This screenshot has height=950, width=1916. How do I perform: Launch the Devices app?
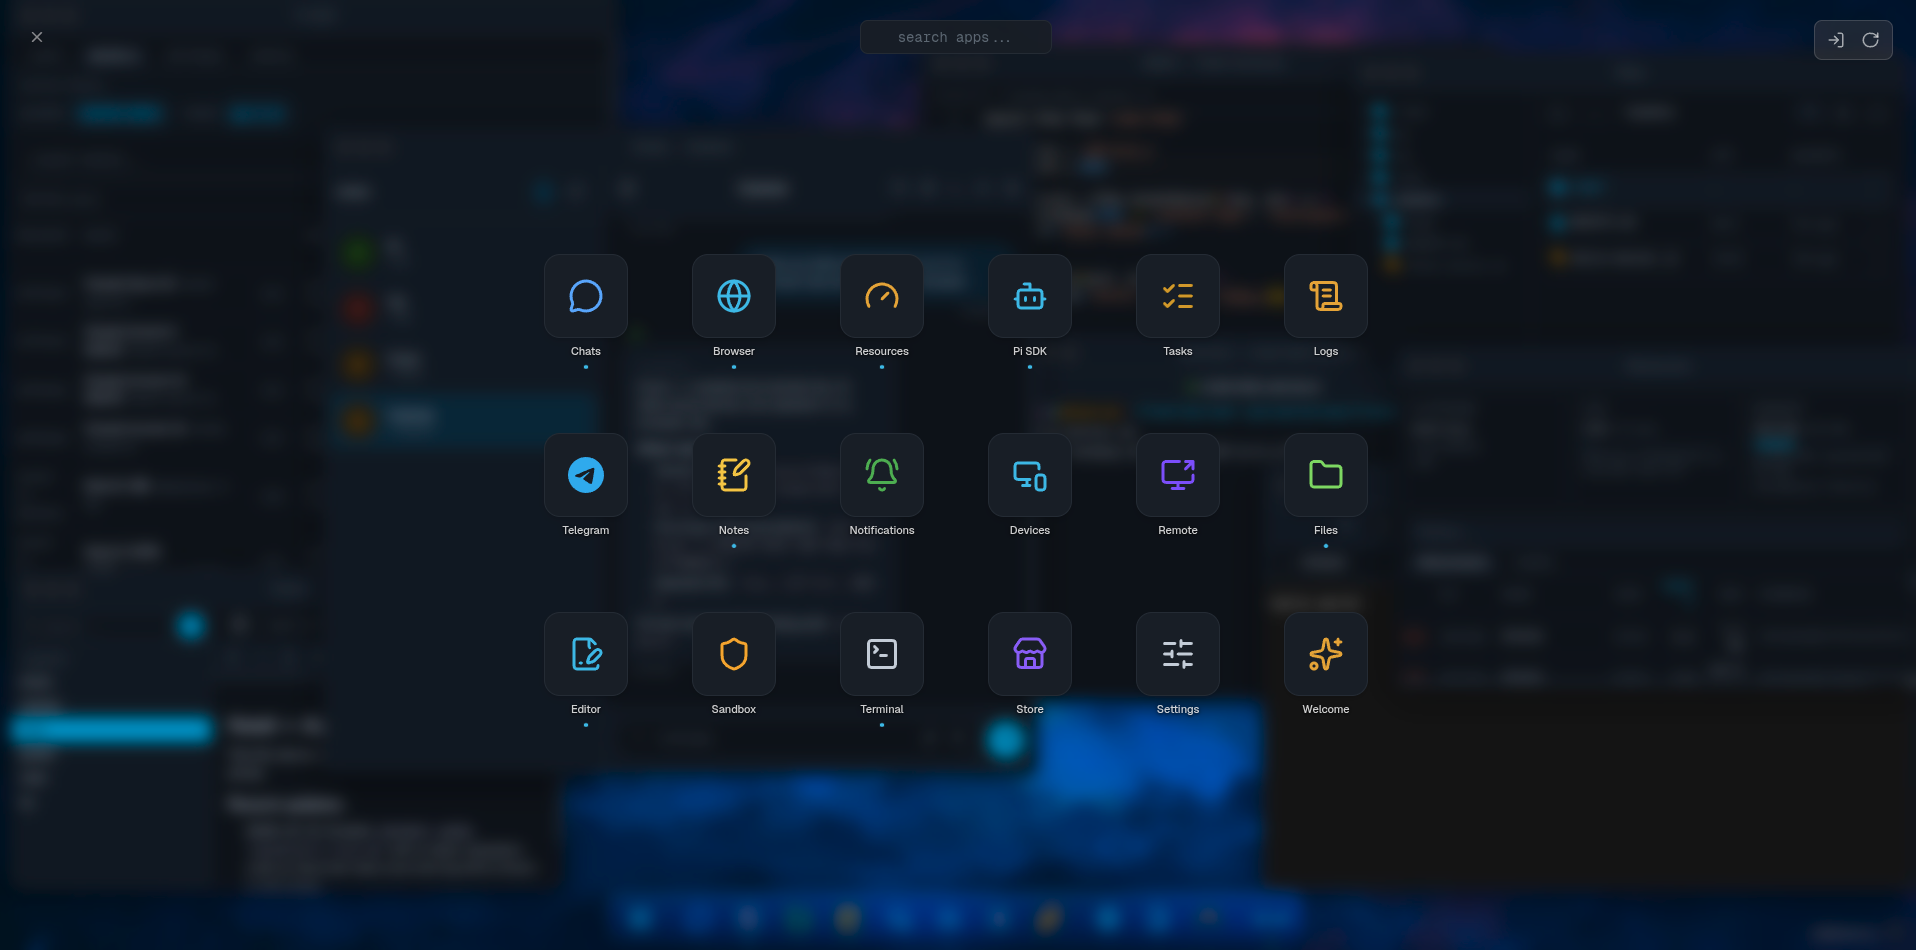pos(1029,475)
